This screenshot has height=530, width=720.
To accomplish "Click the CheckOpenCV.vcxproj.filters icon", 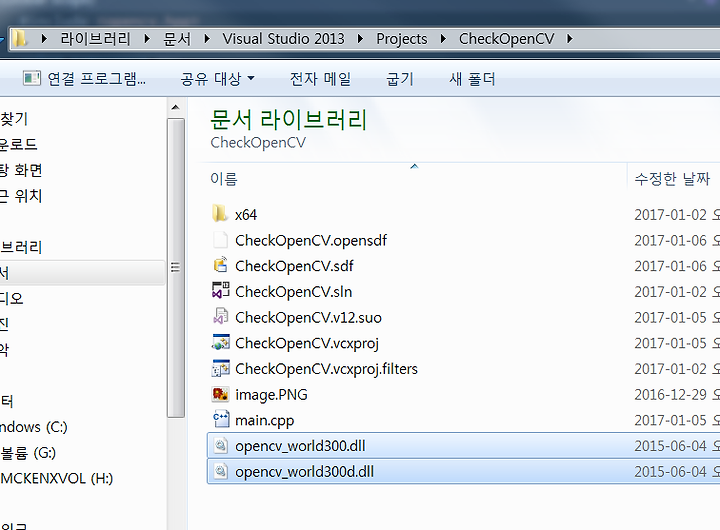I will [x=220, y=368].
